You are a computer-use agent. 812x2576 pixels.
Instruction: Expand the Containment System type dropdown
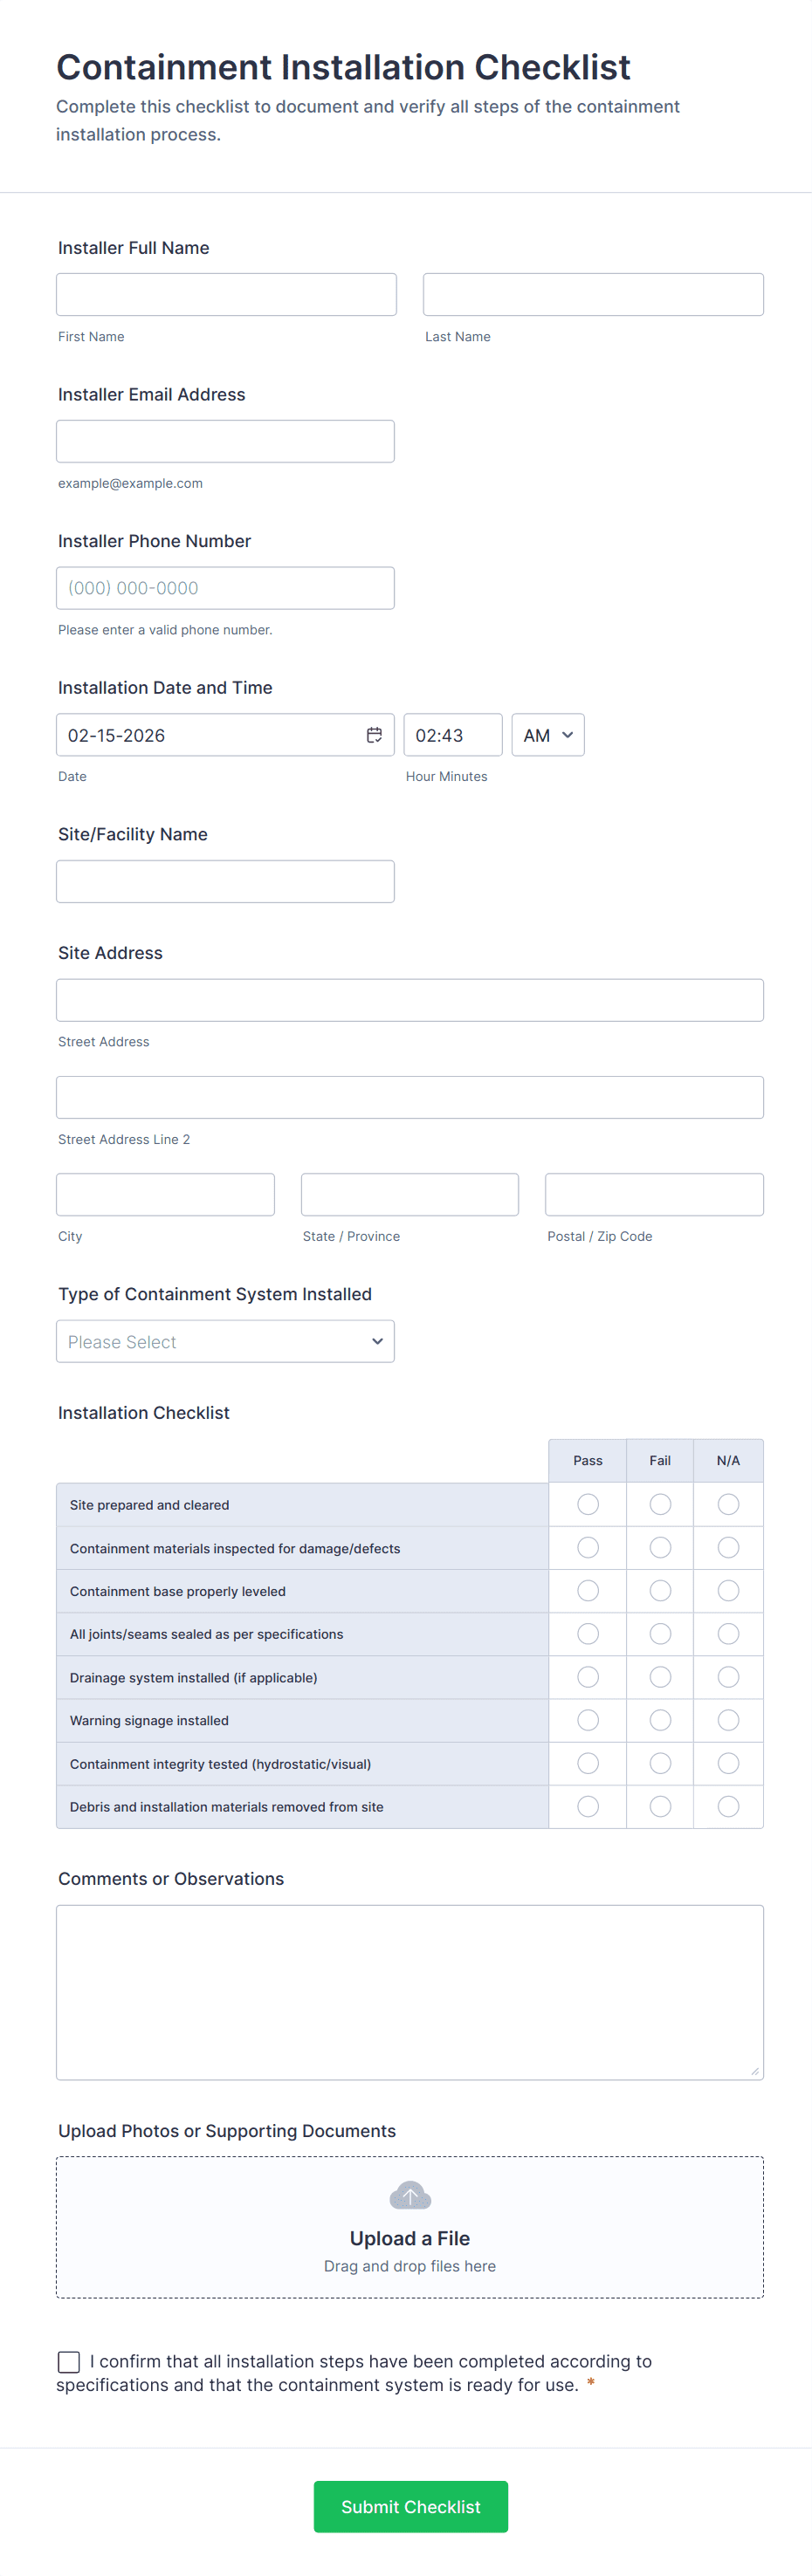[x=225, y=1341]
